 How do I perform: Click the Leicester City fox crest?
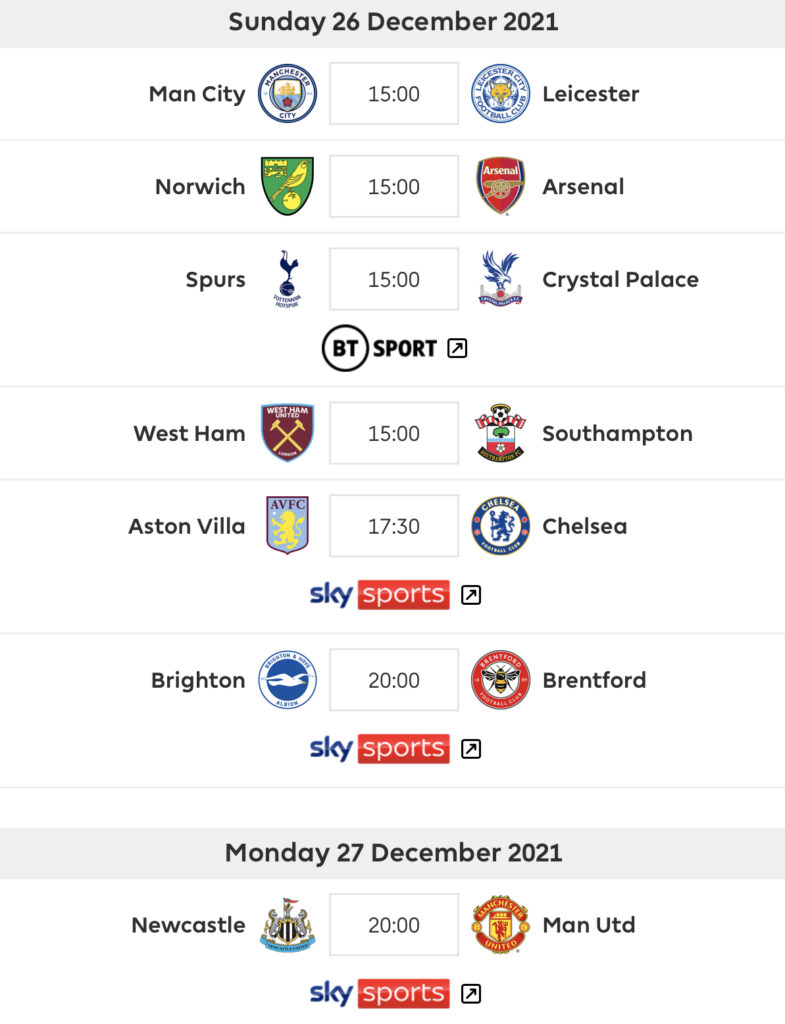point(500,93)
